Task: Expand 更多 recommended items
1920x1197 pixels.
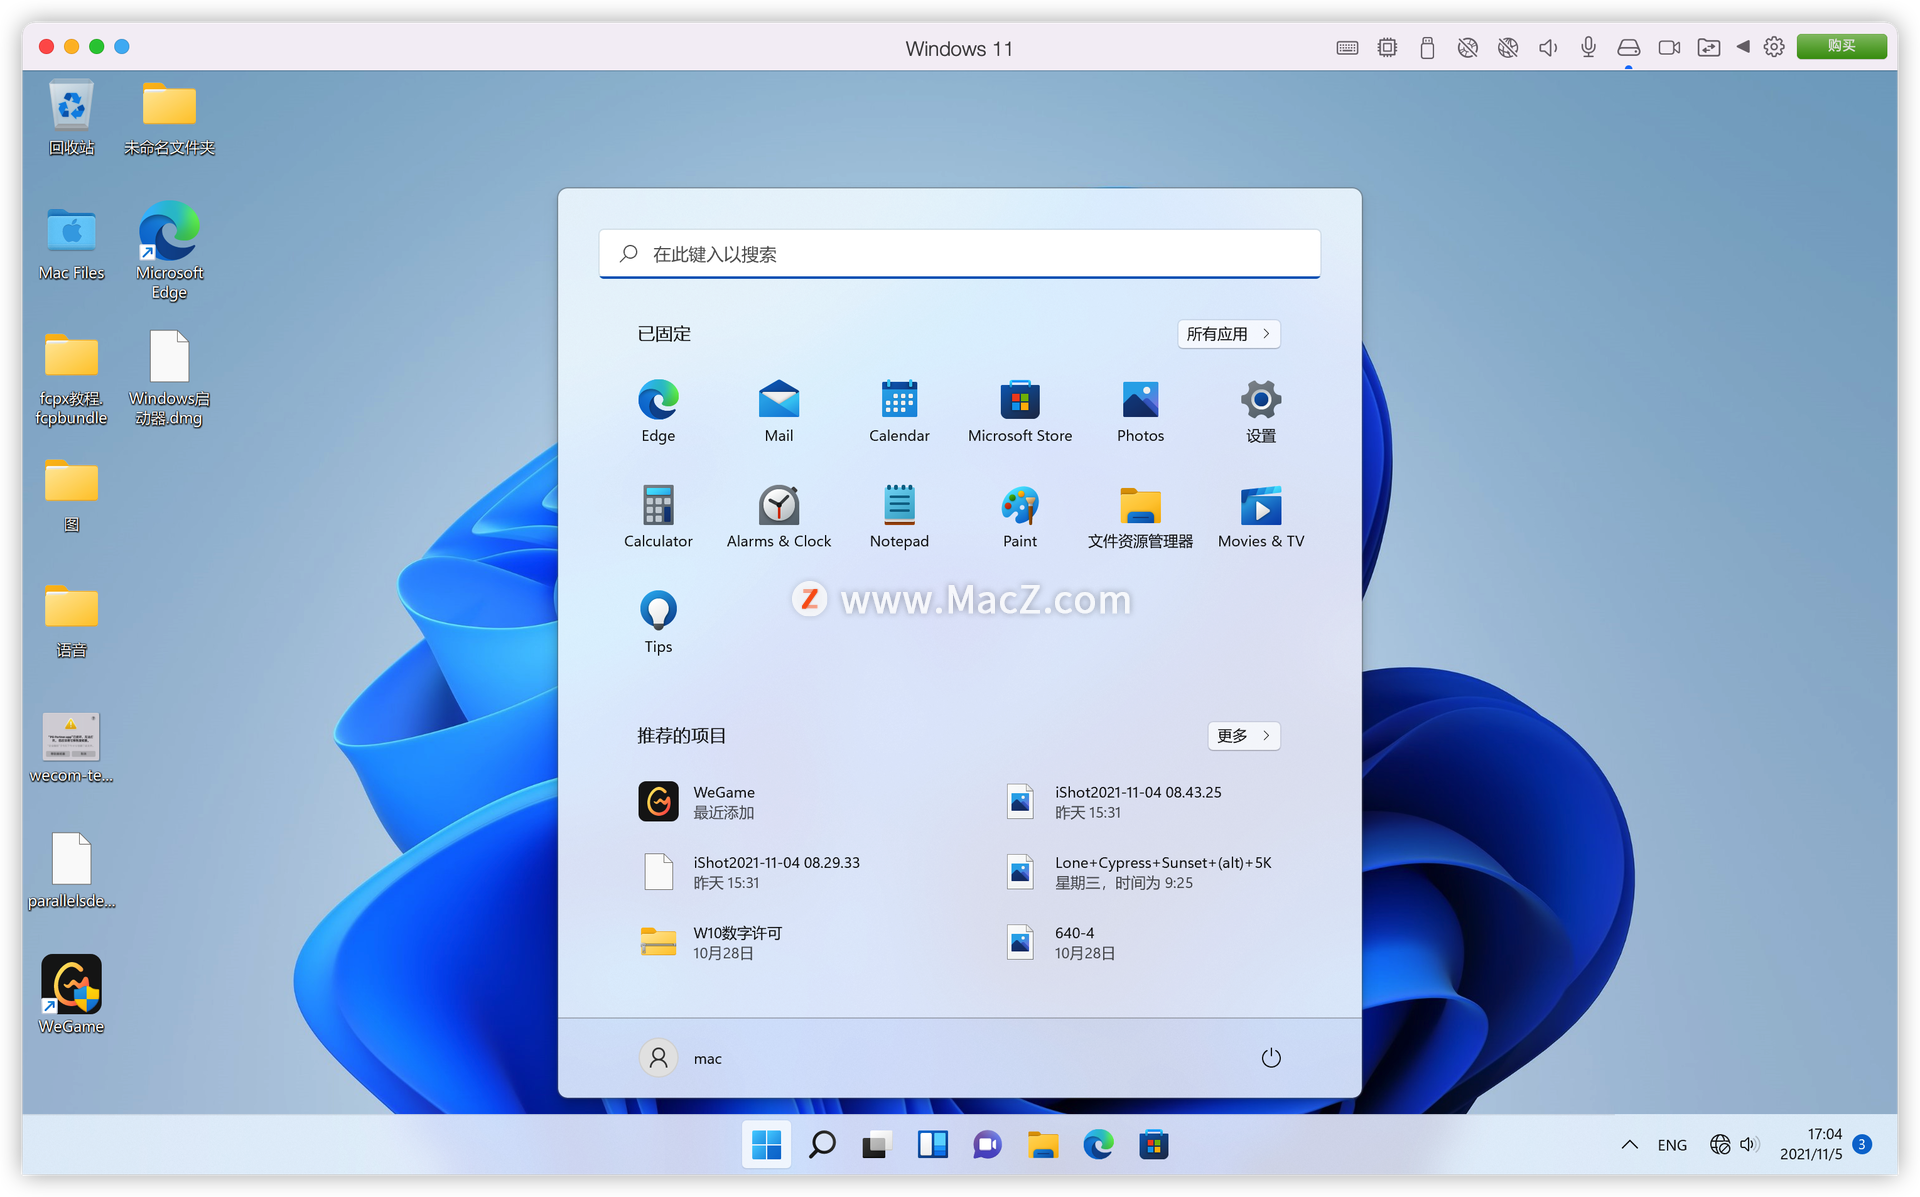Action: [1243, 736]
